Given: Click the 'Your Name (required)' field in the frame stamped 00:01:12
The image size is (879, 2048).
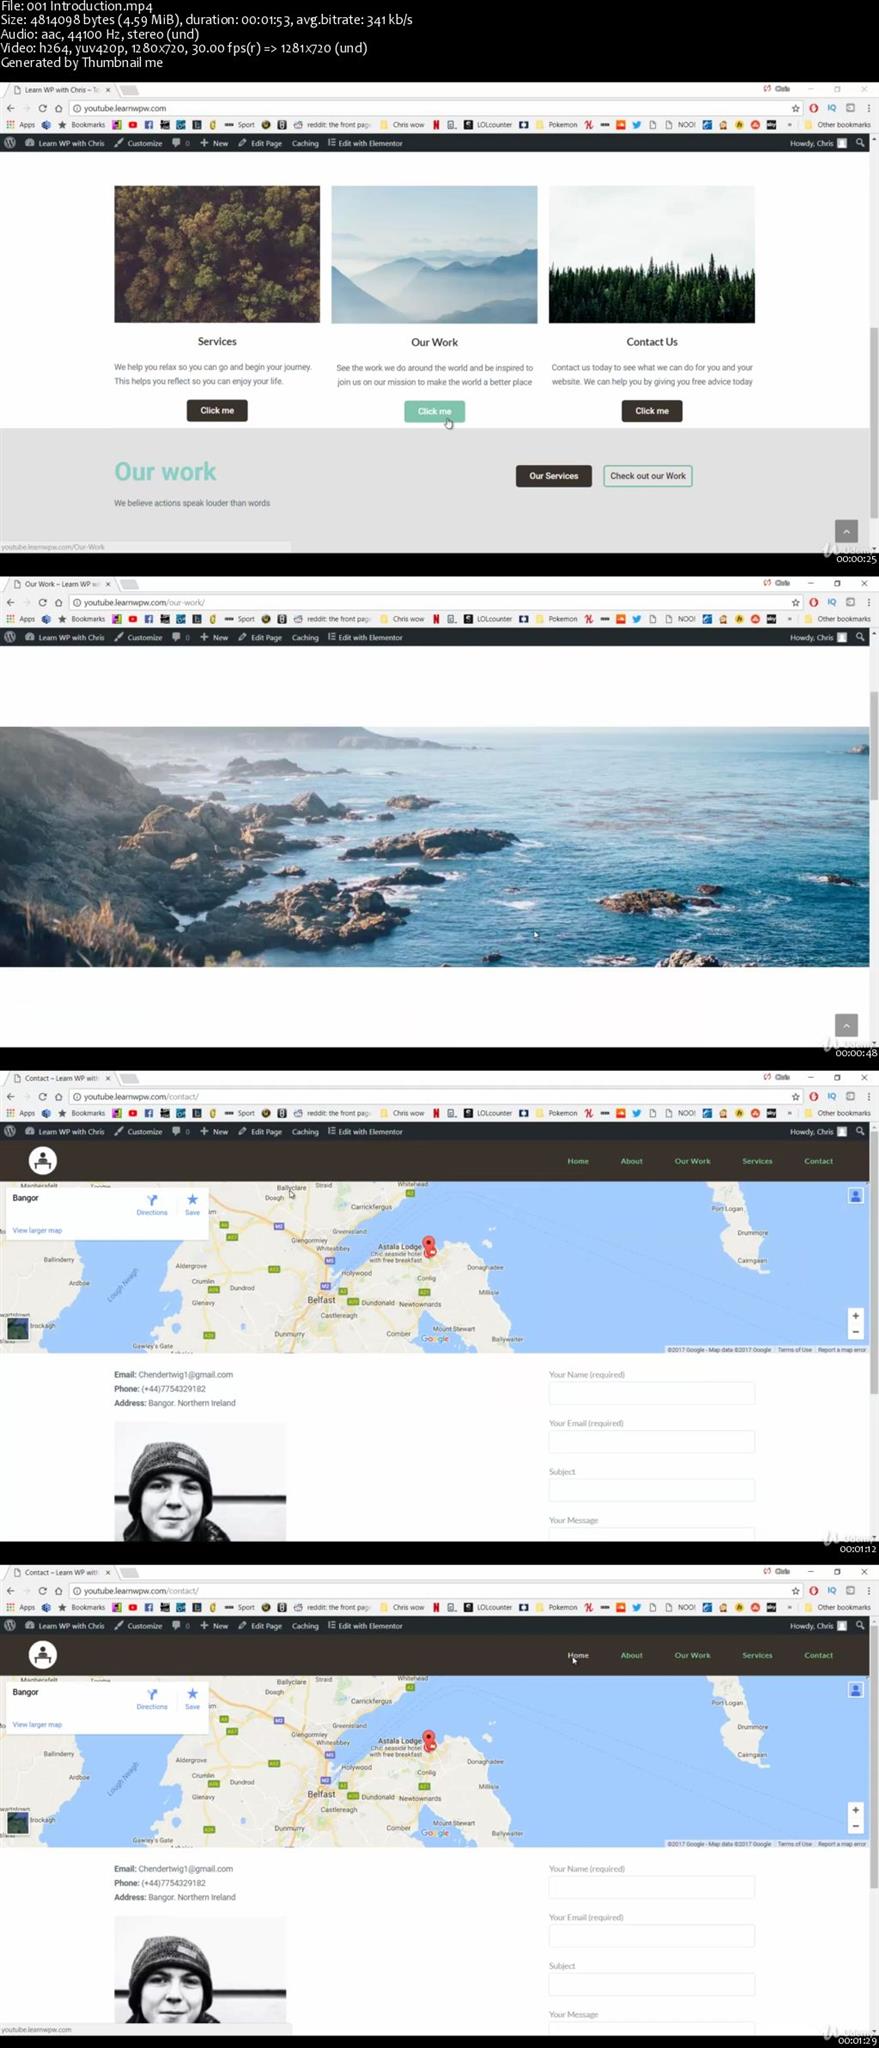Looking at the screenshot, I should [x=651, y=1392].
